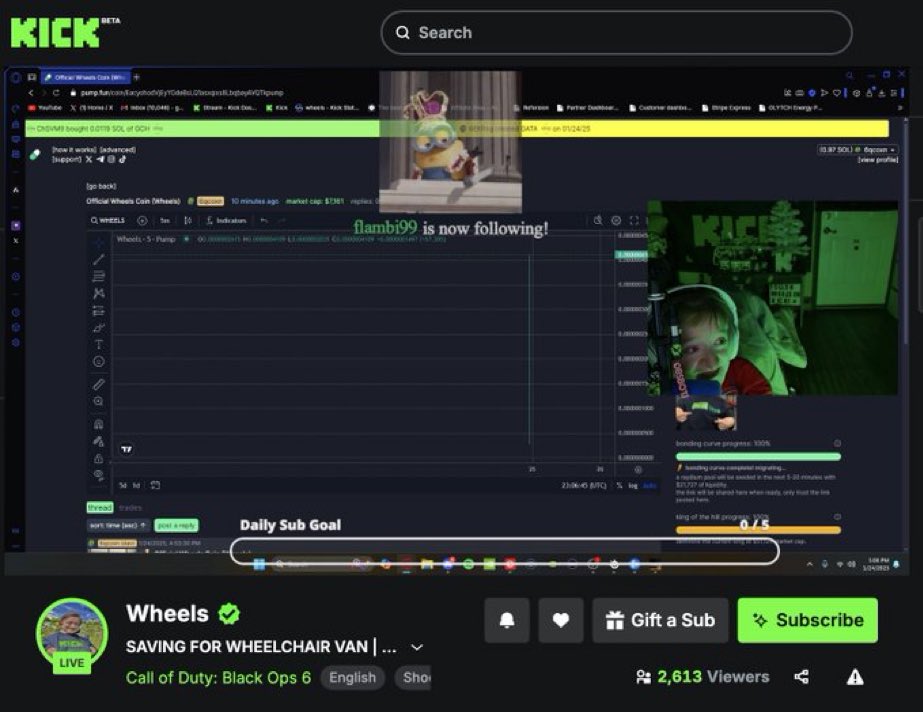The height and width of the screenshot is (712, 923).
Task: Open the 5m chart interval dropdown
Action: coord(165,220)
